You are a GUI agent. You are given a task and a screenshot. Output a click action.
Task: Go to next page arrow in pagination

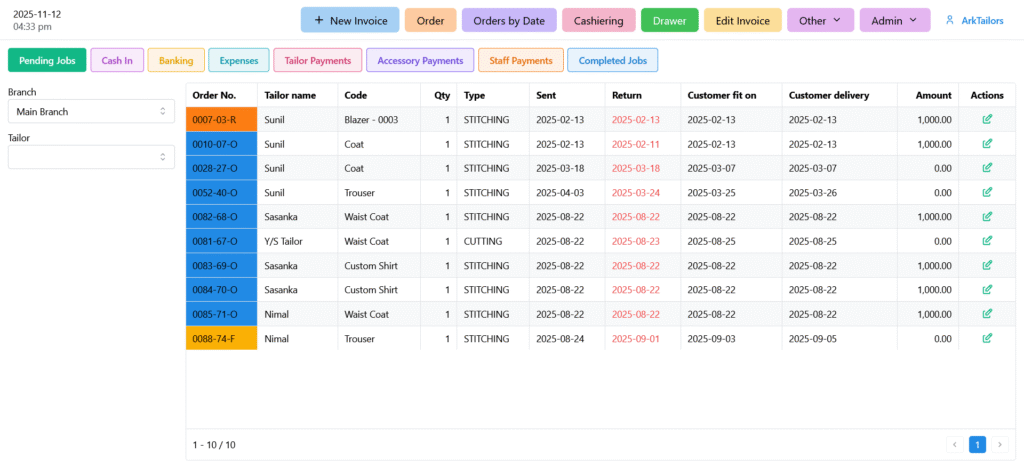pos(999,444)
